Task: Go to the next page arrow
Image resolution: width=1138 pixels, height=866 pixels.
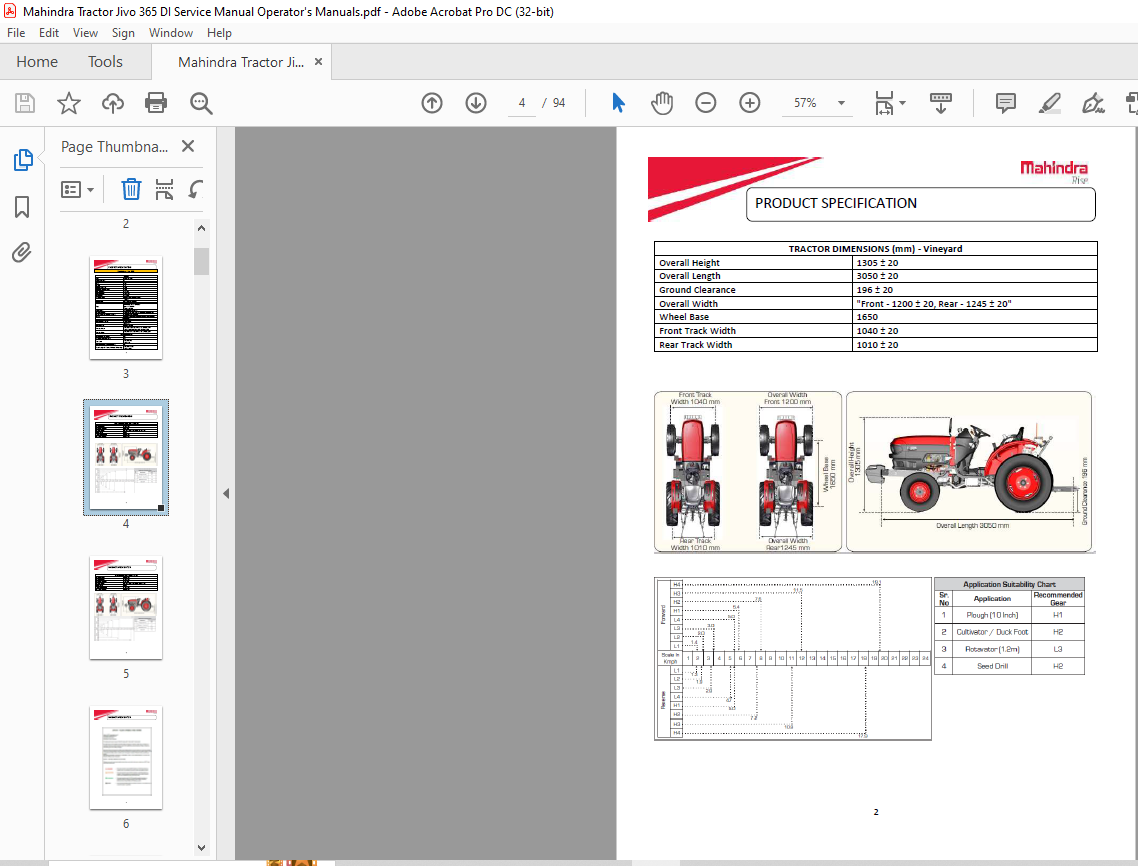Action: tap(476, 103)
